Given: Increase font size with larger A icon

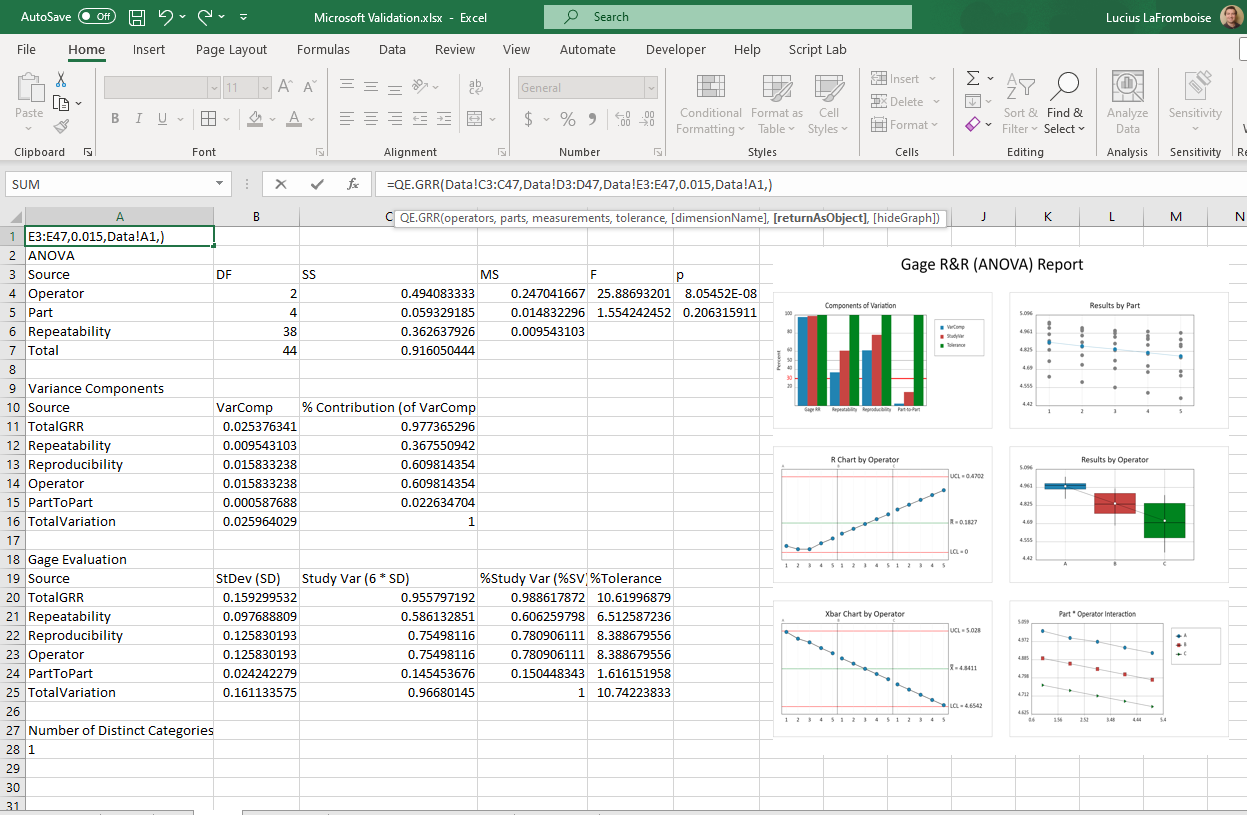Looking at the screenshot, I should [284, 87].
